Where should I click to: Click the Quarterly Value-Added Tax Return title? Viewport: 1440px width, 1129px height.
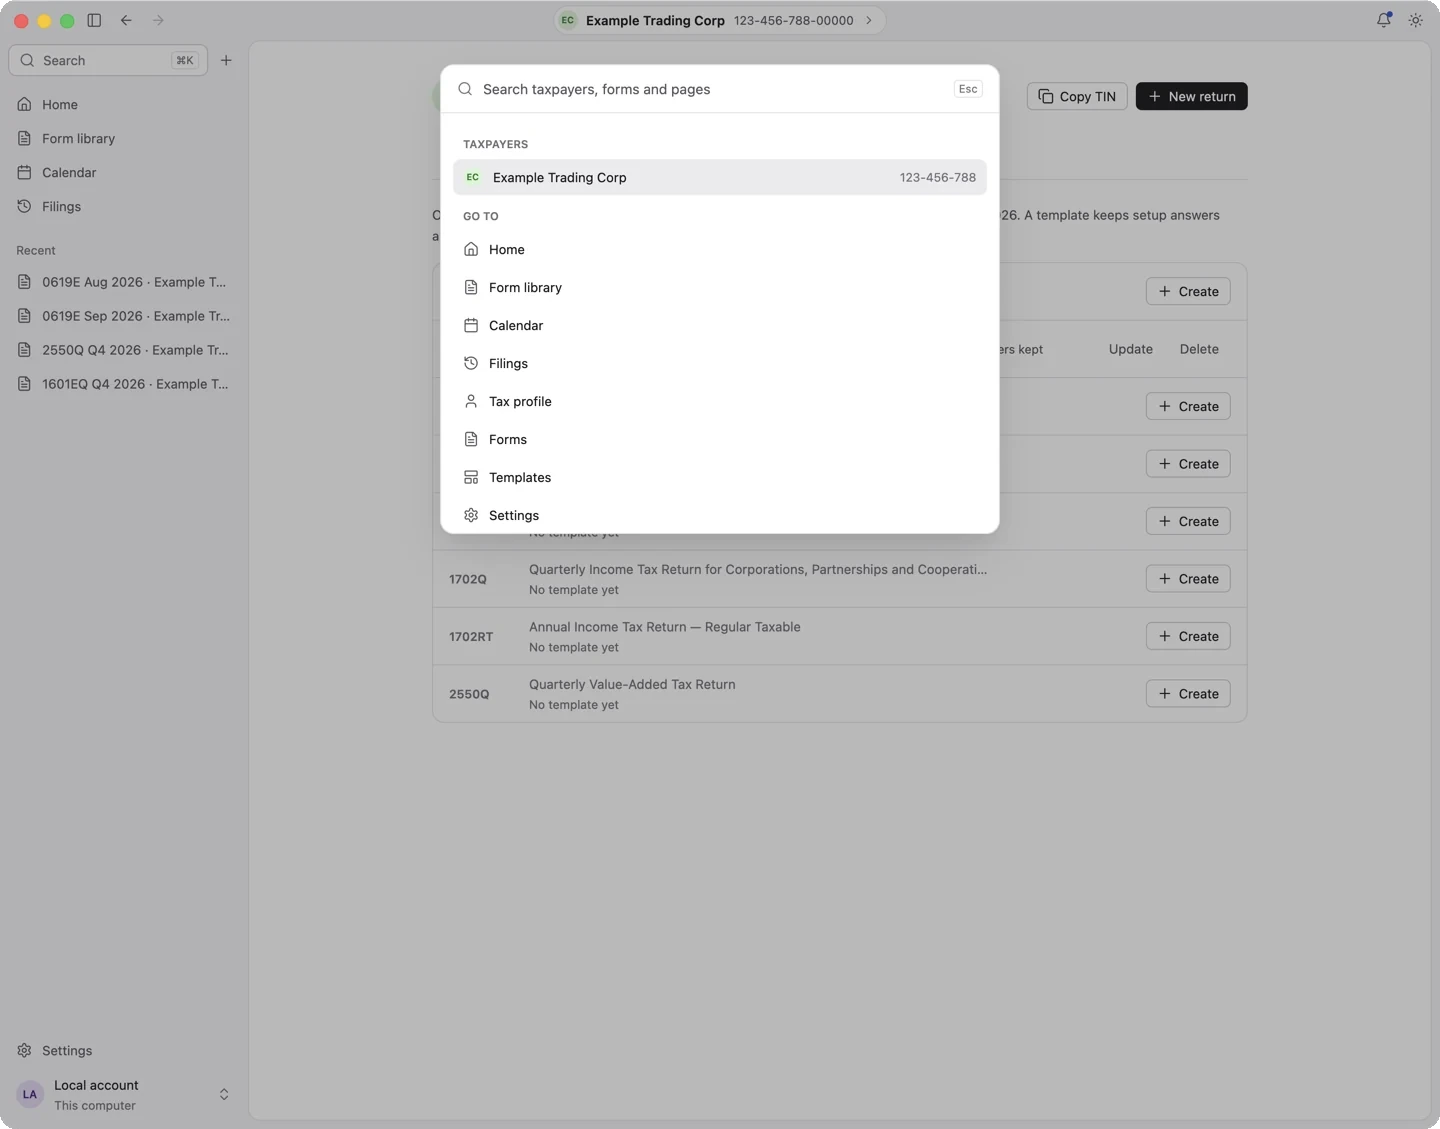[x=632, y=684]
